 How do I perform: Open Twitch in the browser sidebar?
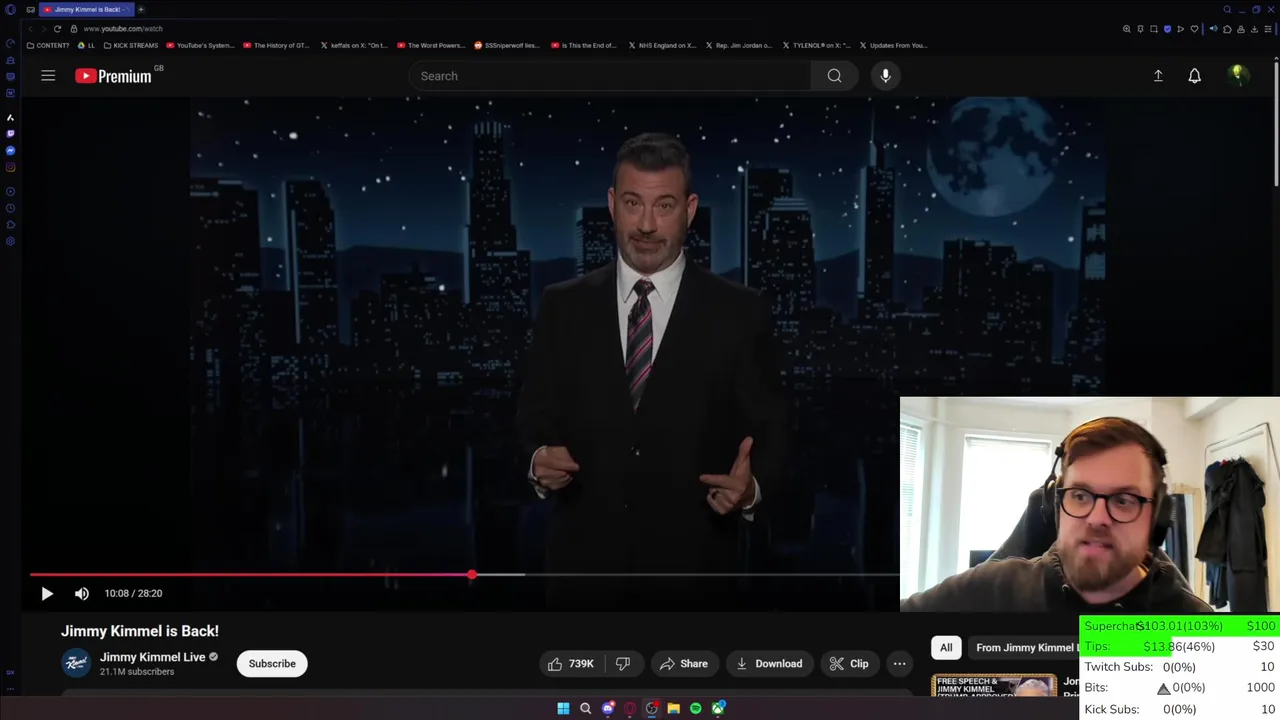pos(10,133)
